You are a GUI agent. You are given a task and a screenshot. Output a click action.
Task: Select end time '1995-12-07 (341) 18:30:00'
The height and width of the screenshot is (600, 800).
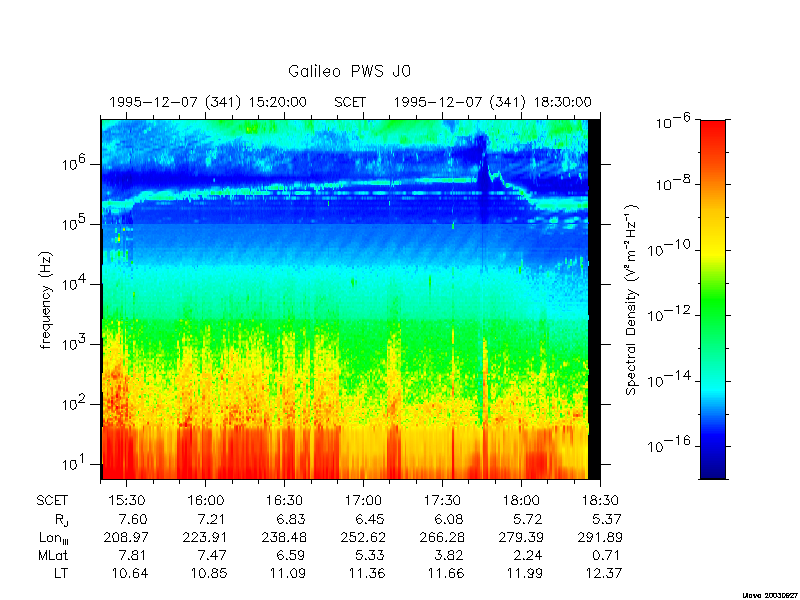point(492,102)
